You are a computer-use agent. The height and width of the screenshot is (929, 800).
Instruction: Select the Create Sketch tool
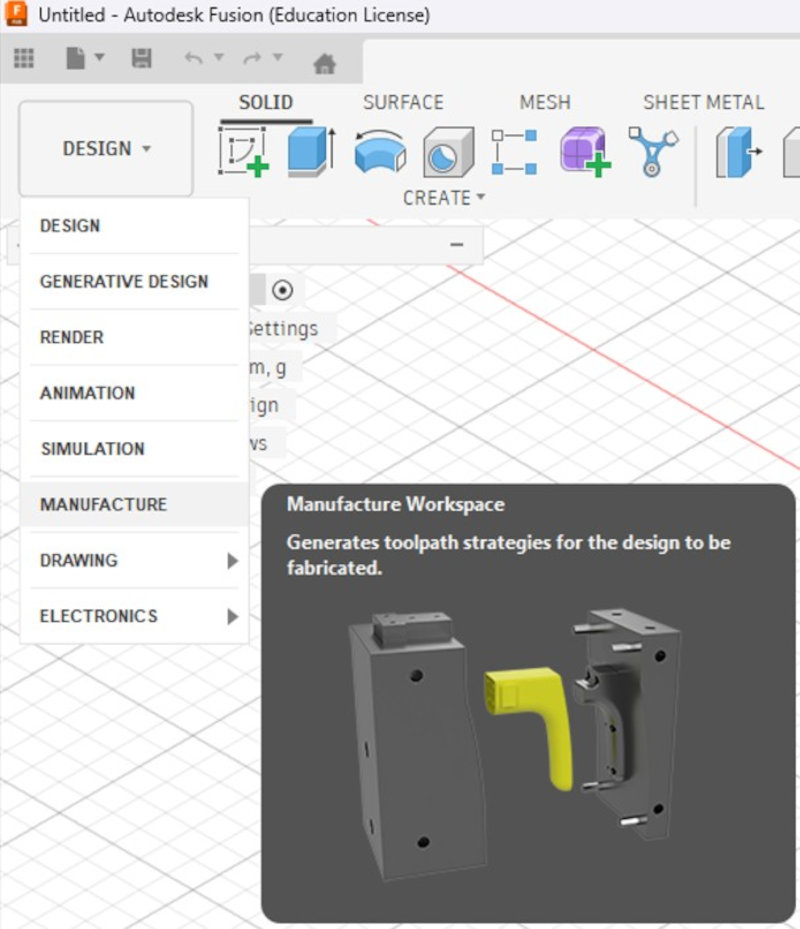(243, 152)
